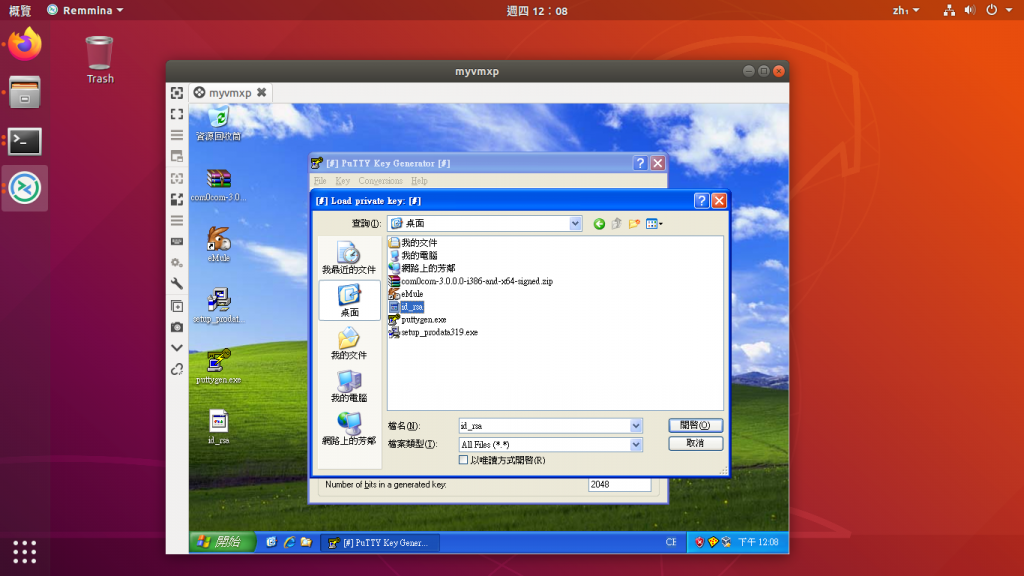
Task: Open the Conversions menu in PuTTY Key Generator
Action: tap(381, 181)
